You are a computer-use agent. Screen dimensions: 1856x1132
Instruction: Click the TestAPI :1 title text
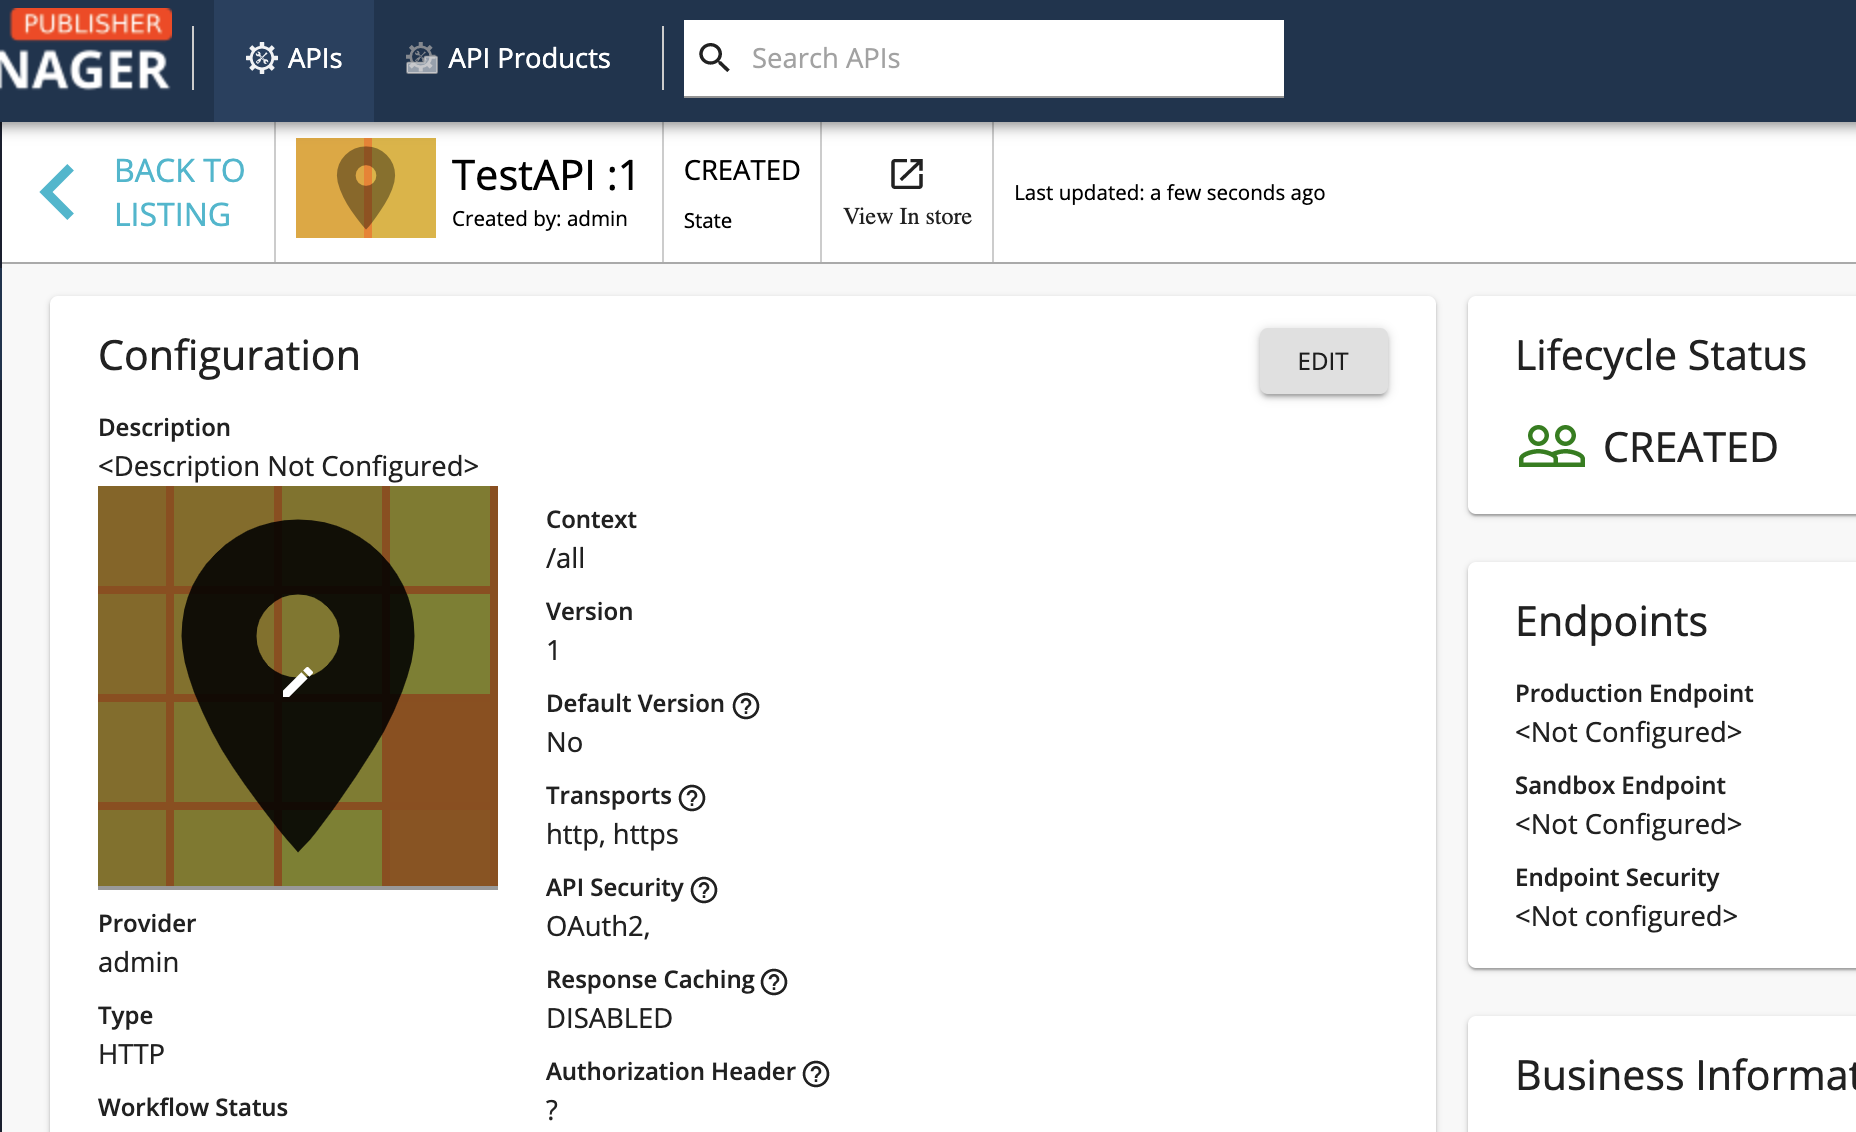click(544, 176)
